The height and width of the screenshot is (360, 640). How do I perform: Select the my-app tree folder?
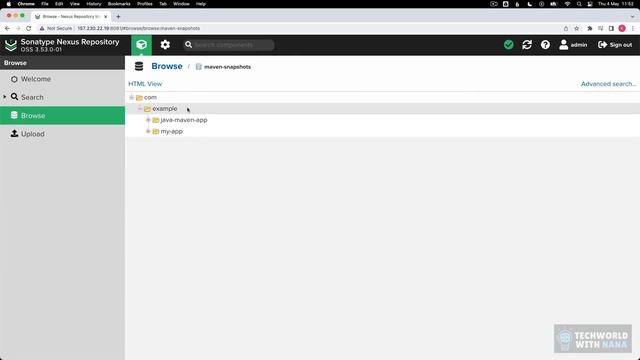pos(171,131)
